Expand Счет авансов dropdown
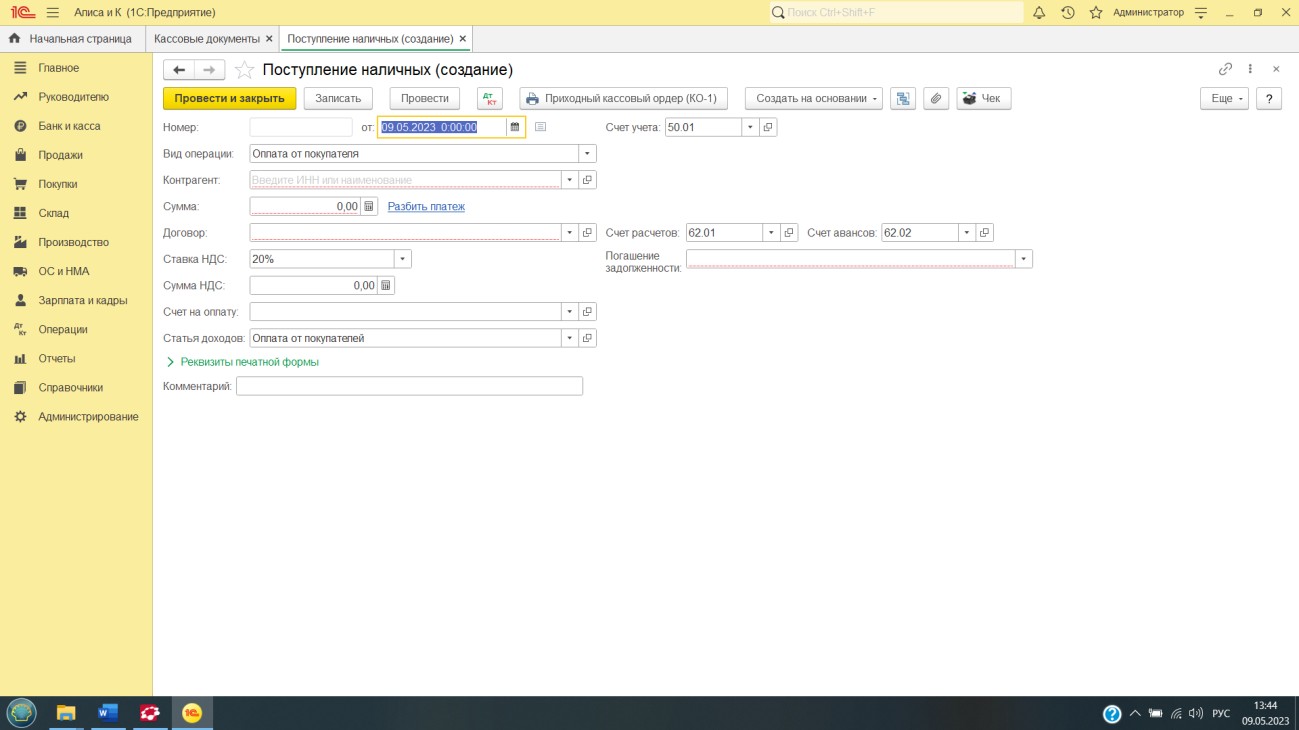1299x730 pixels. pos(966,232)
